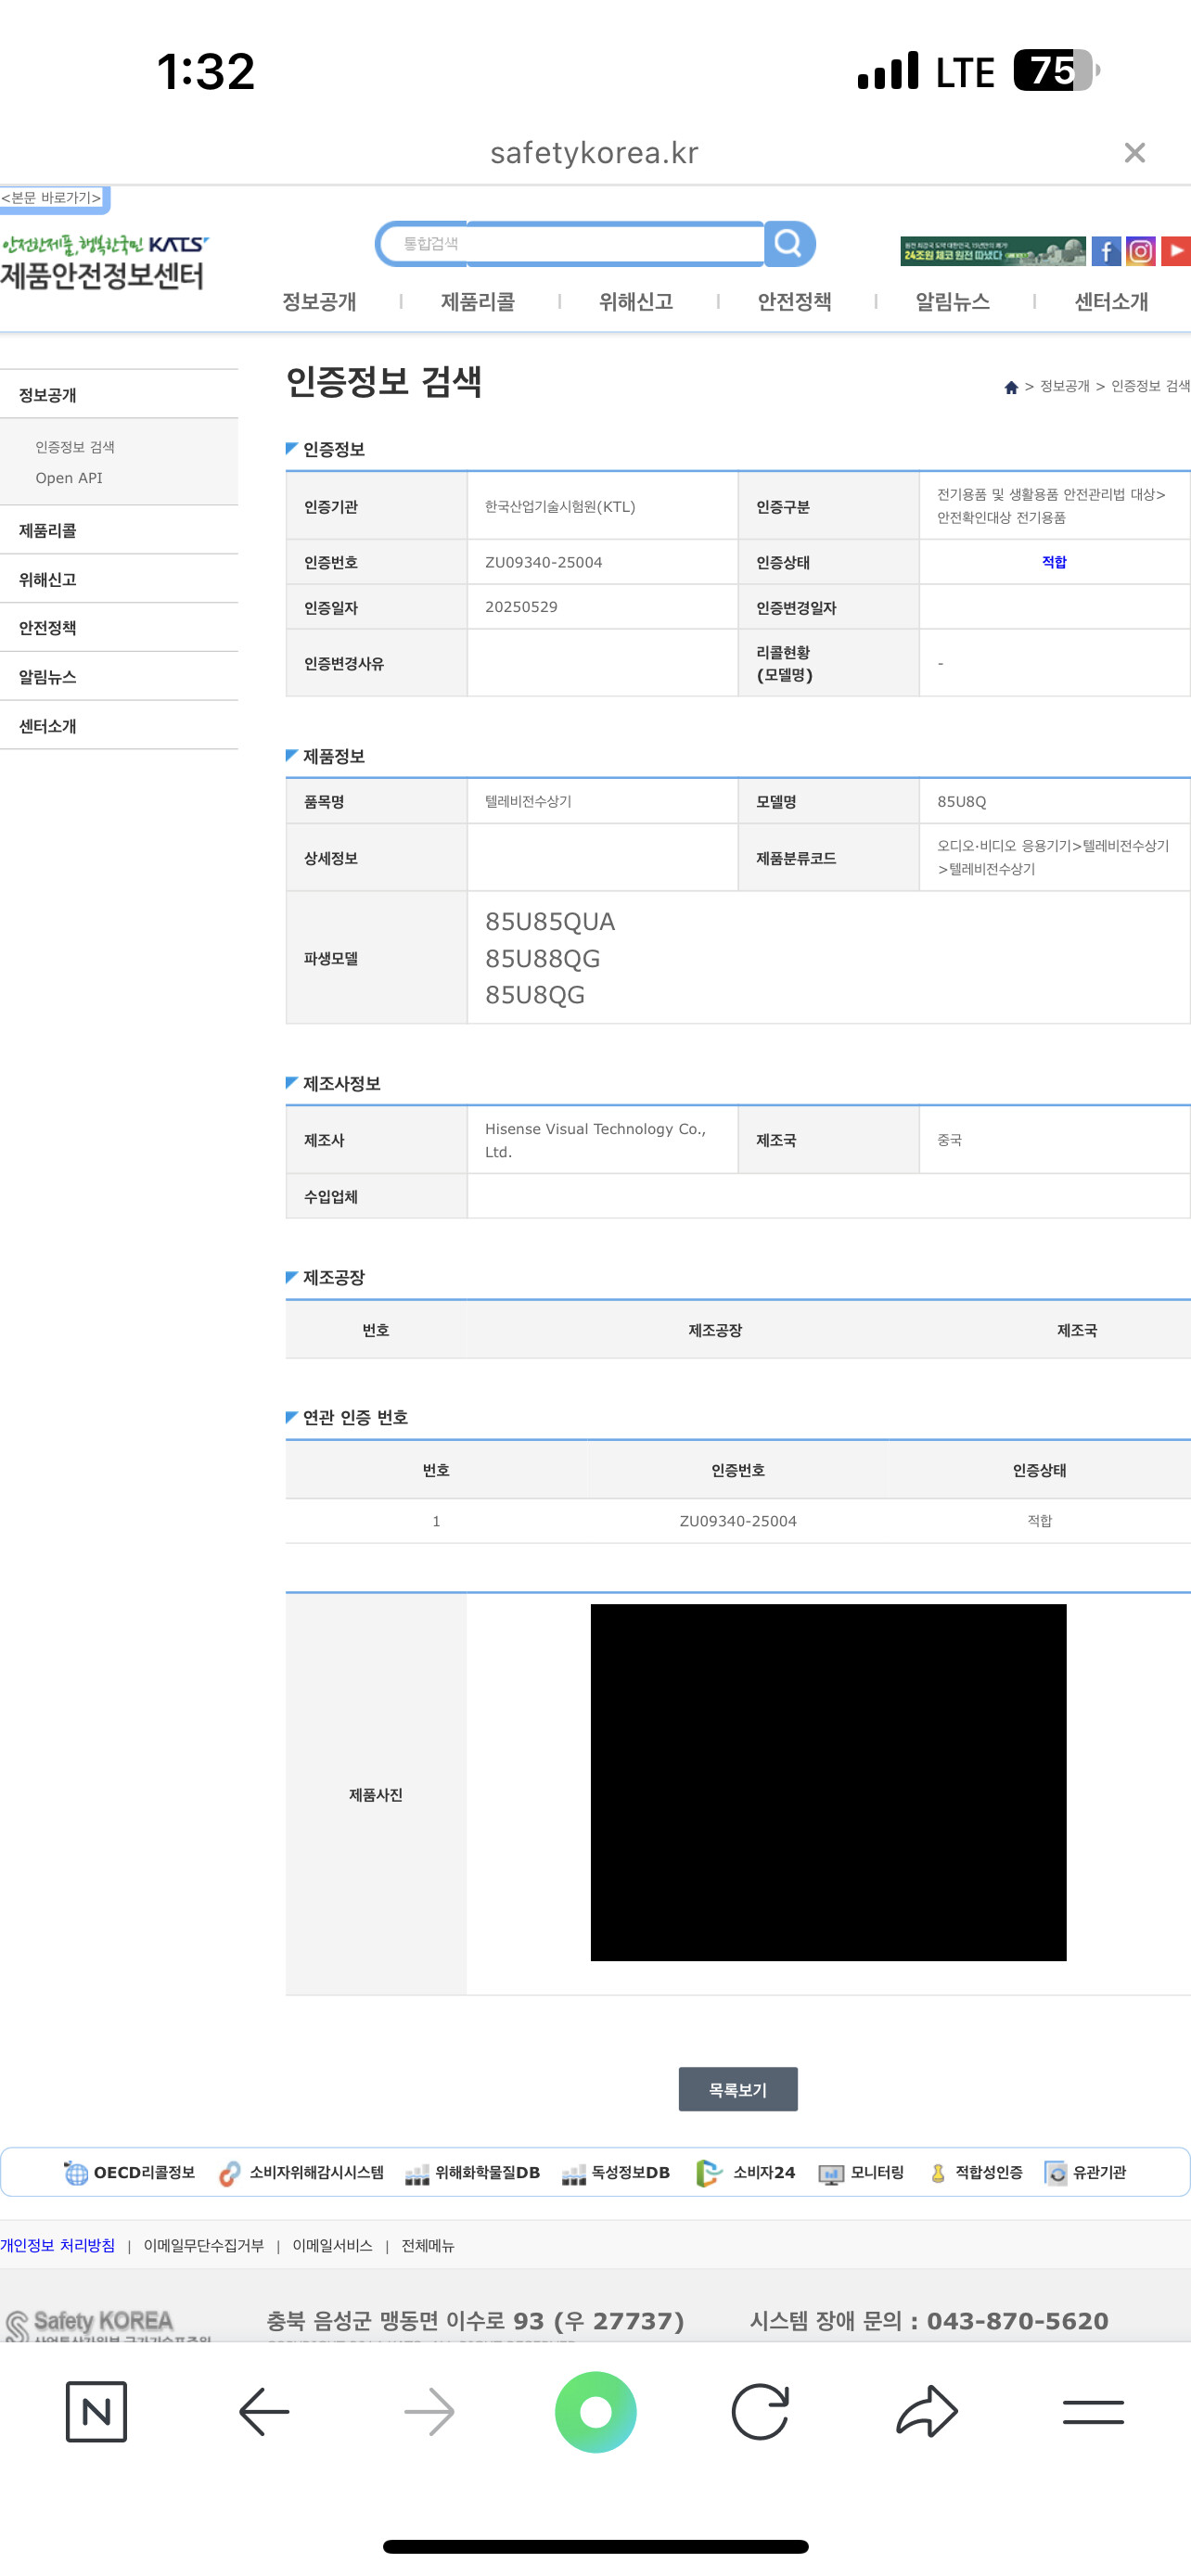Tap the share arrow icon

[x=927, y=2411]
